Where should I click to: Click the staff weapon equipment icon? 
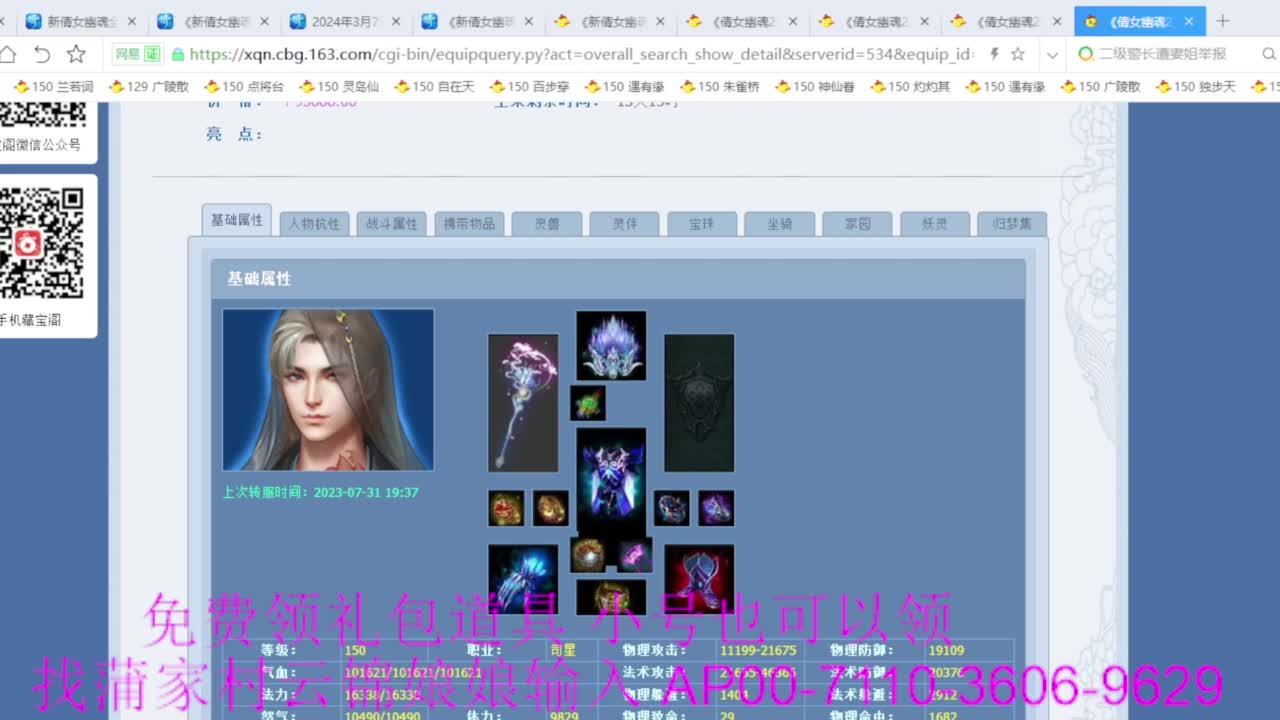click(523, 402)
